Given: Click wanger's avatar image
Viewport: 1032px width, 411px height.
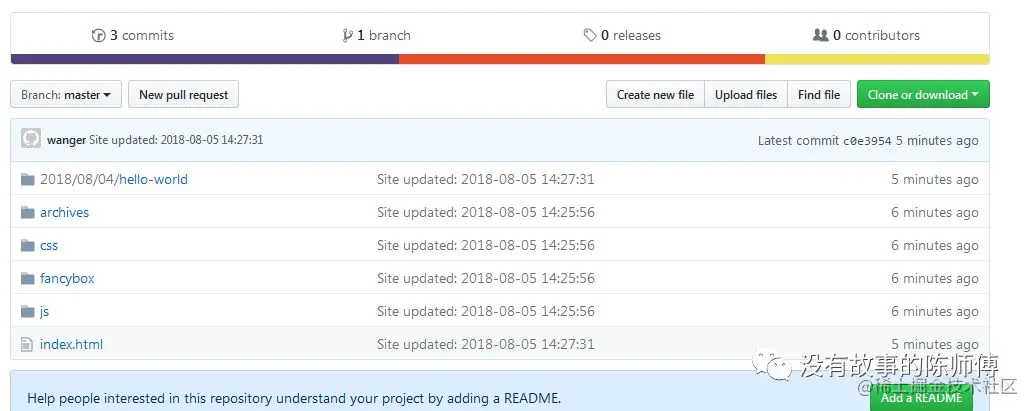Looking at the screenshot, I should [30, 138].
